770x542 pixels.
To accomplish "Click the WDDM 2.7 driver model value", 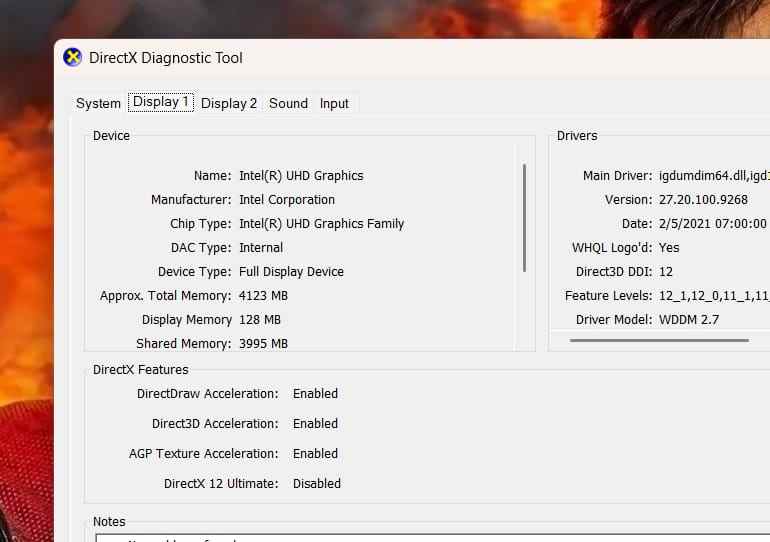I will pos(688,319).
